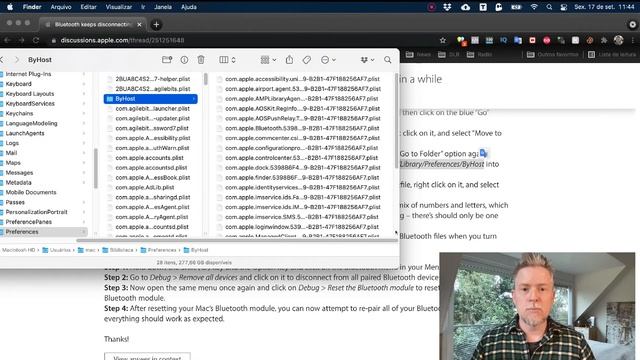
Task: Select the com.apple.controlcenter ByHost plist file
Action: [302, 158]
